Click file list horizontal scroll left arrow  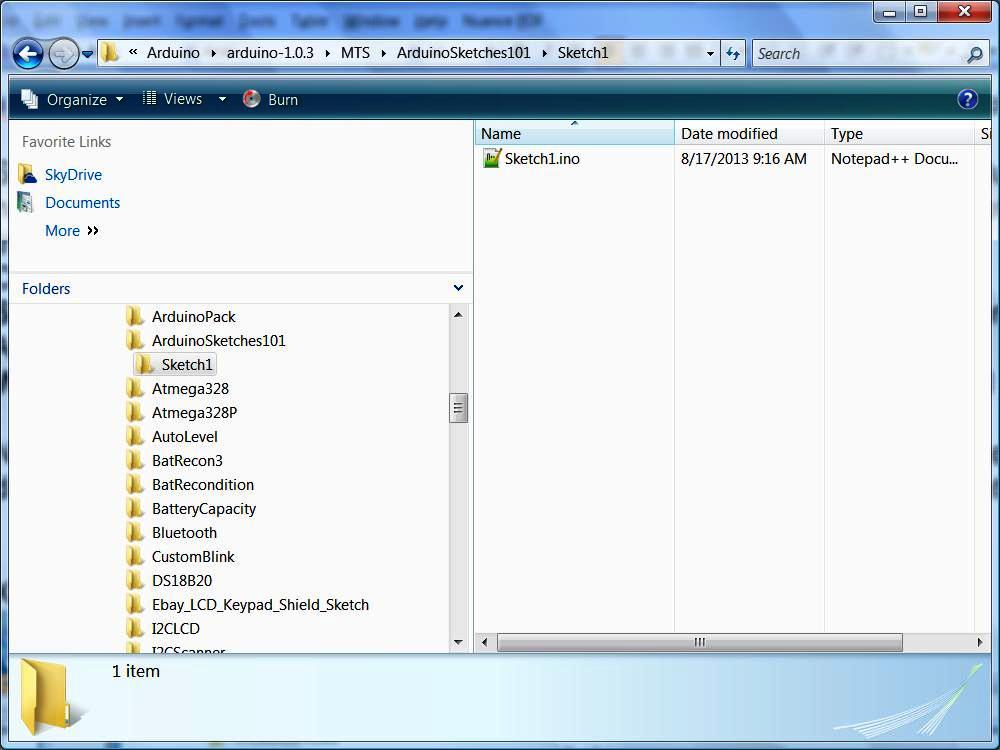click(485, 642)
